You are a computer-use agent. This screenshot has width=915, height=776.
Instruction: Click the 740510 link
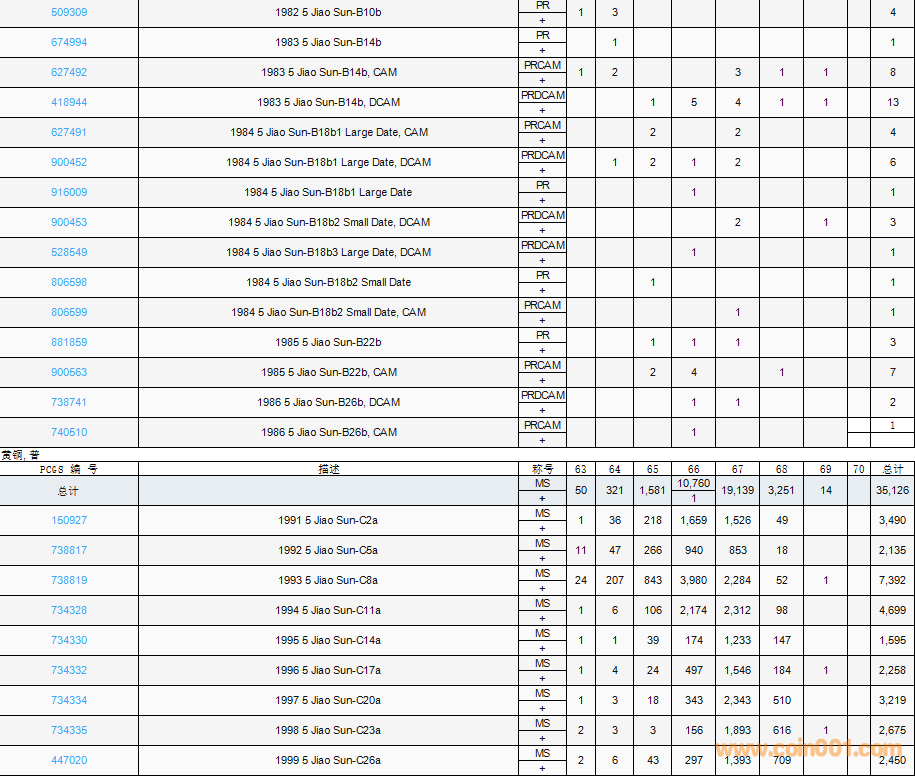(x=69, y=432)
